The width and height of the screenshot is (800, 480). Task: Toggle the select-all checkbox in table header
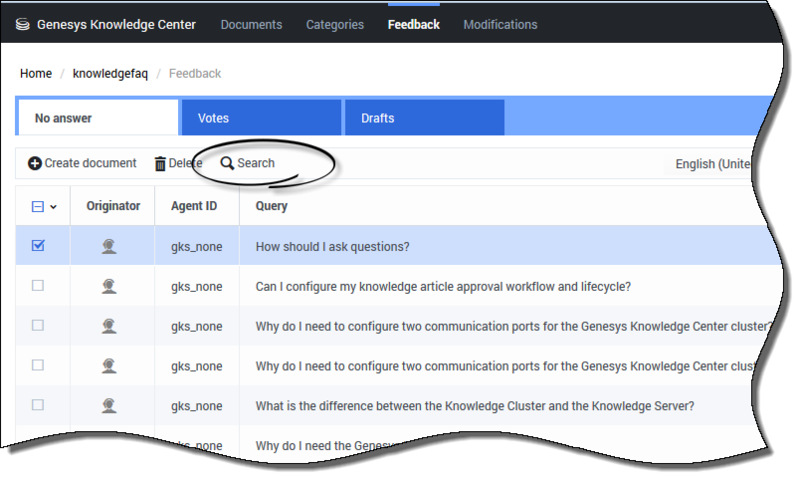coord(38,207)
